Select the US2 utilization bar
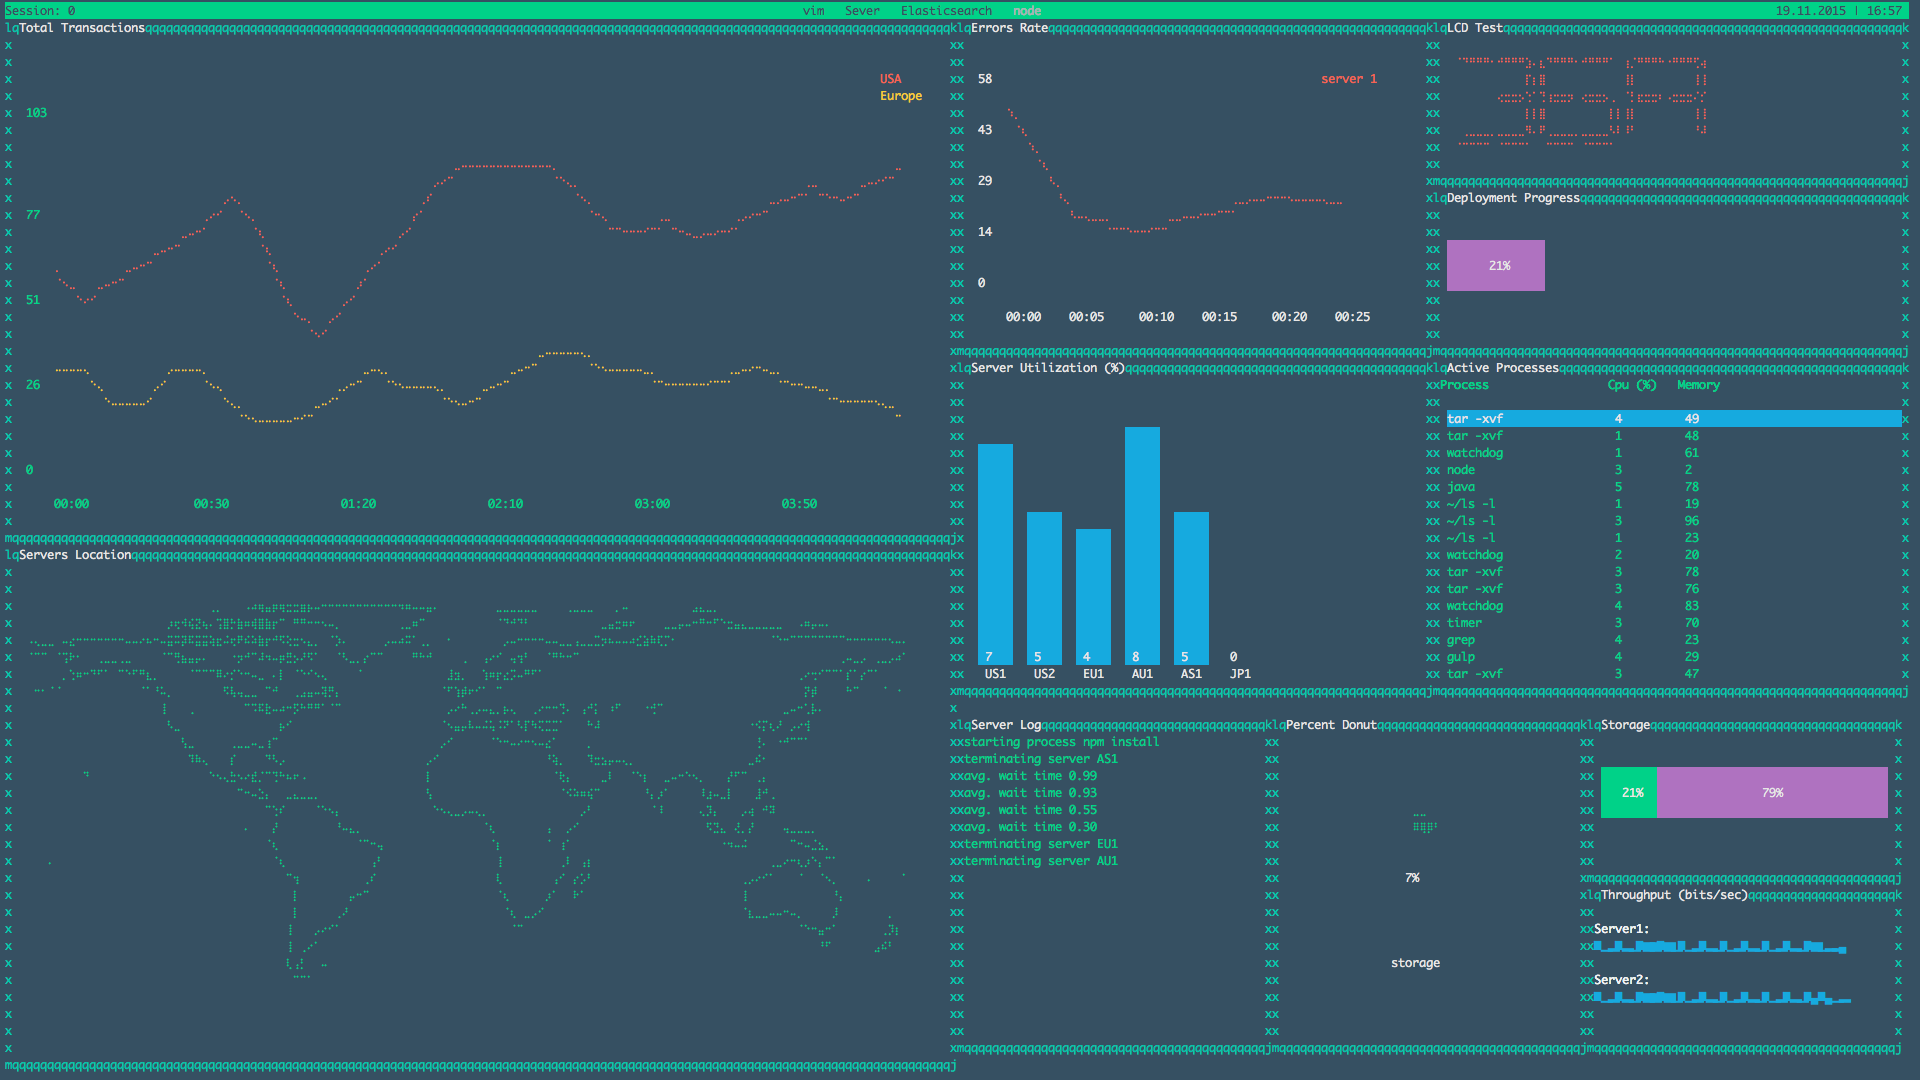 (1044, 588)
